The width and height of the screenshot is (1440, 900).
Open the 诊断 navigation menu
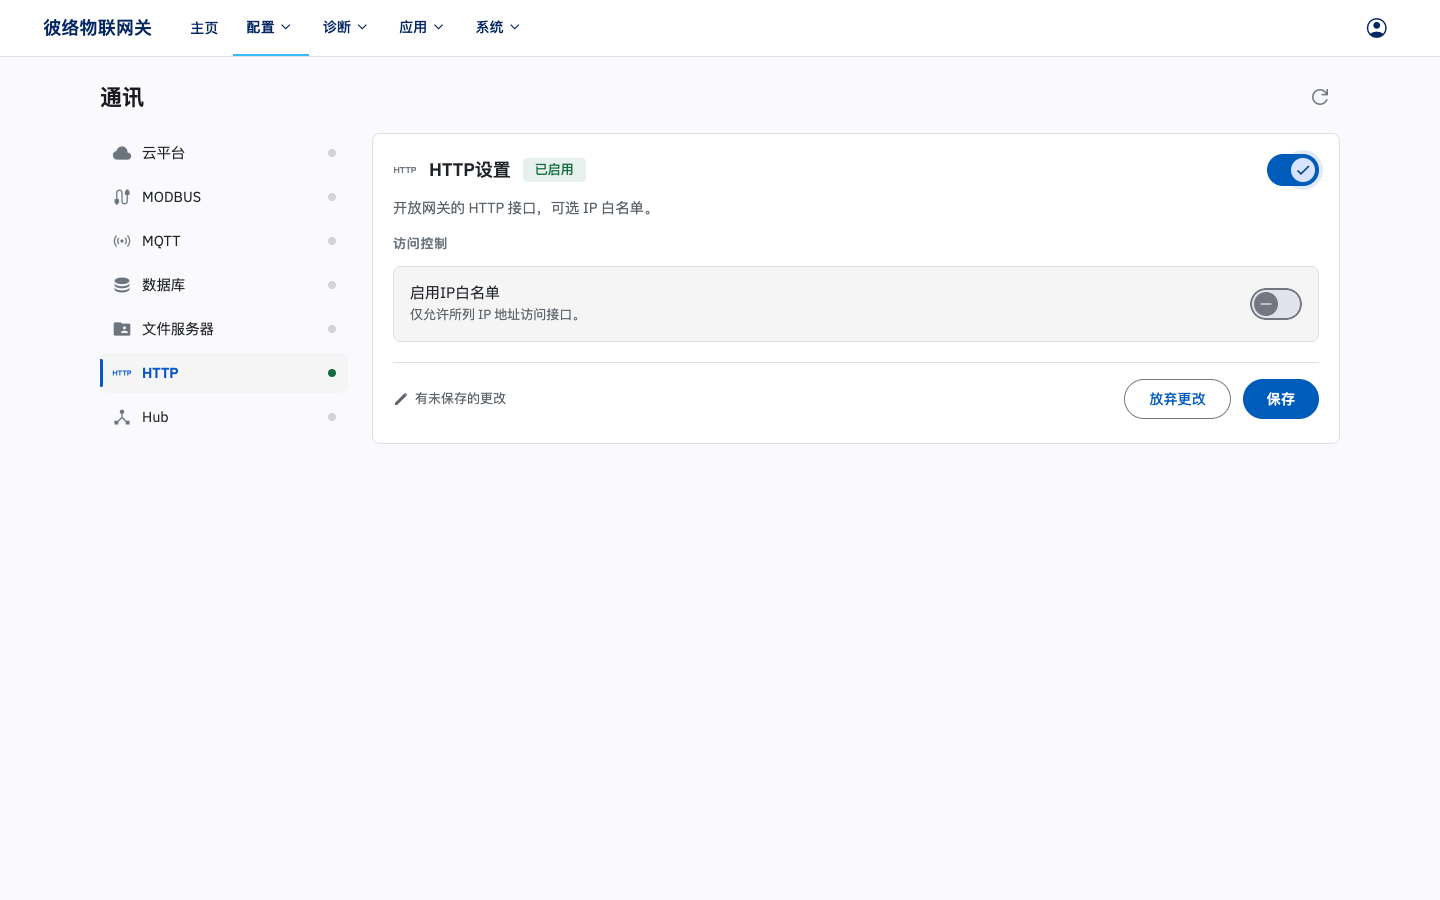click(x=346, y=27)
